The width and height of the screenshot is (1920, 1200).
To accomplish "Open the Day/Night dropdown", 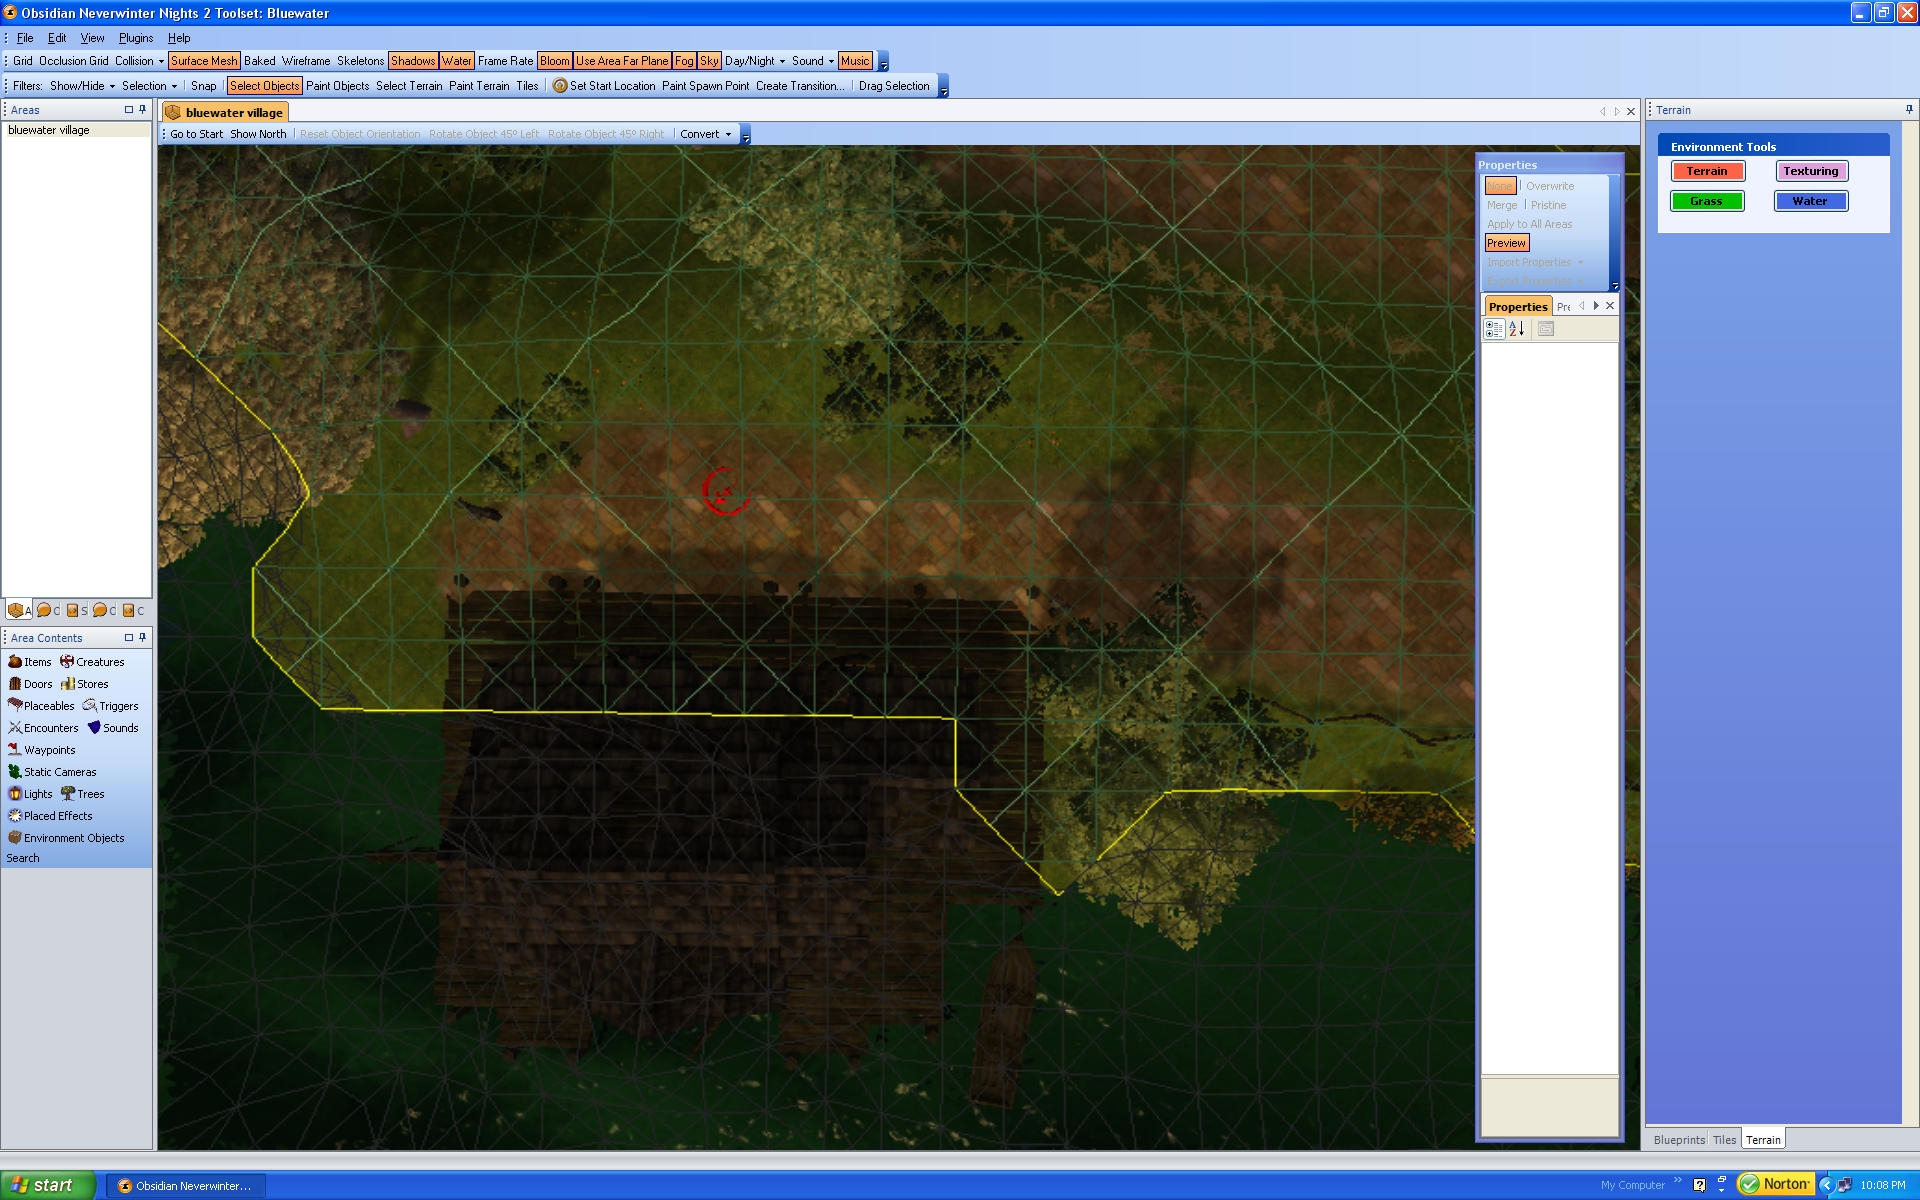I will point(755,61).
